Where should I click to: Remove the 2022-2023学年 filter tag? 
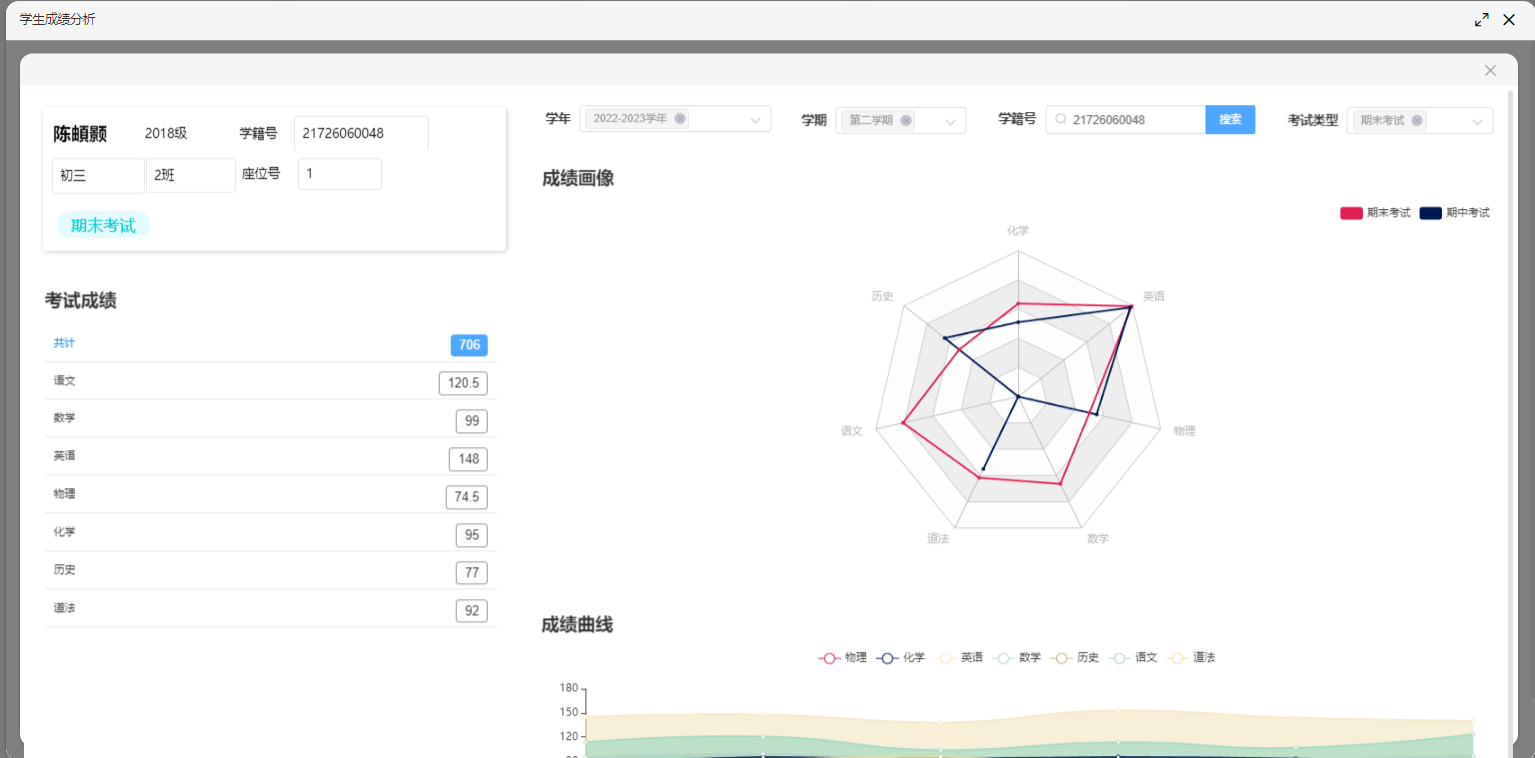[680, 118]
